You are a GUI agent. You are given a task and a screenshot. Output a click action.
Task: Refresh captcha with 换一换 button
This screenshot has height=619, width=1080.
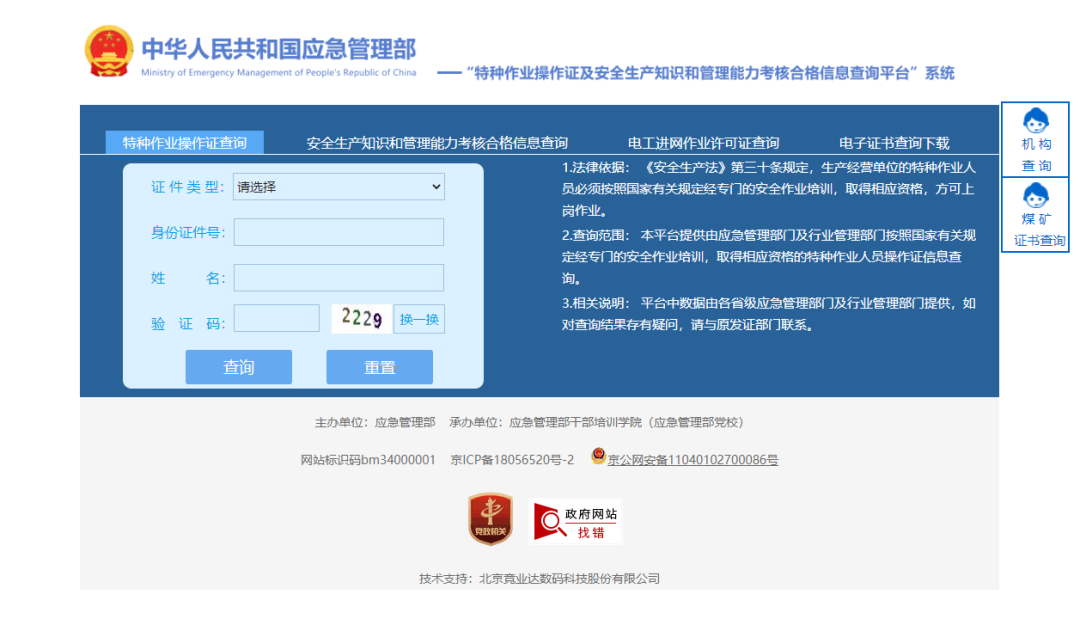pyautogui.click(x=419, y=319)
